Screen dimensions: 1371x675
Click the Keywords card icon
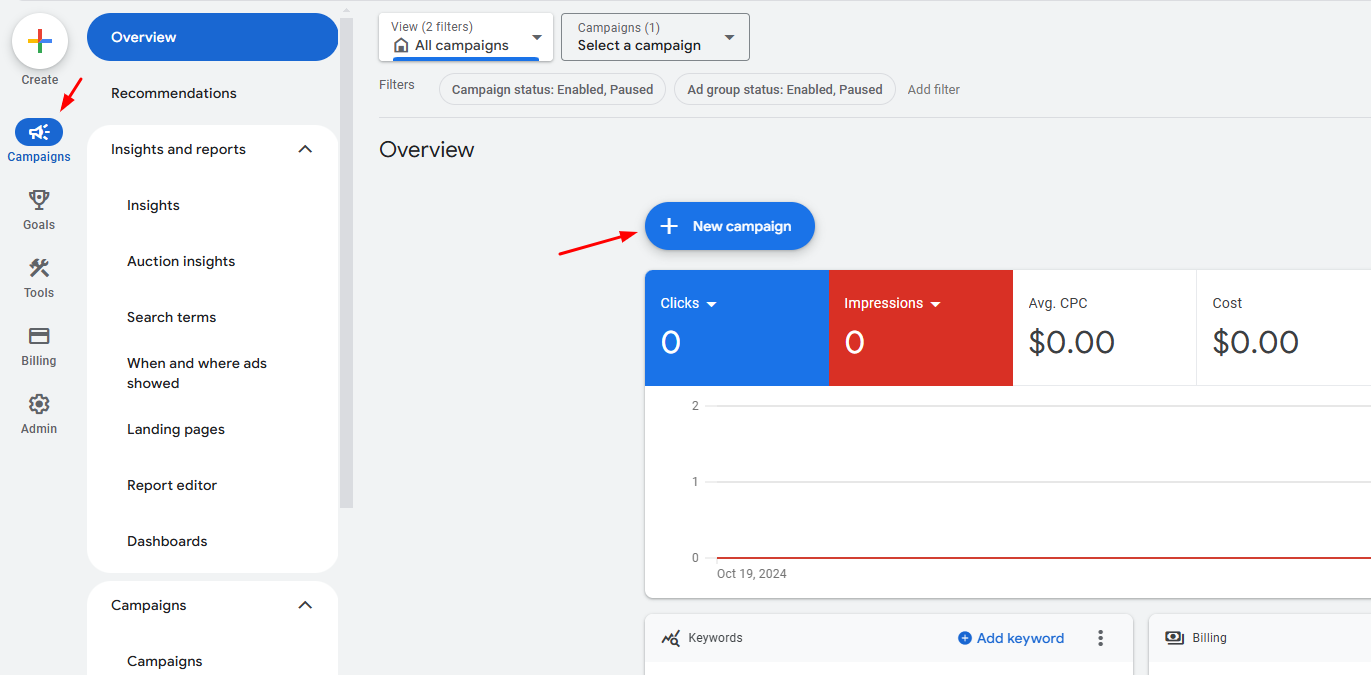coord(671,638)
